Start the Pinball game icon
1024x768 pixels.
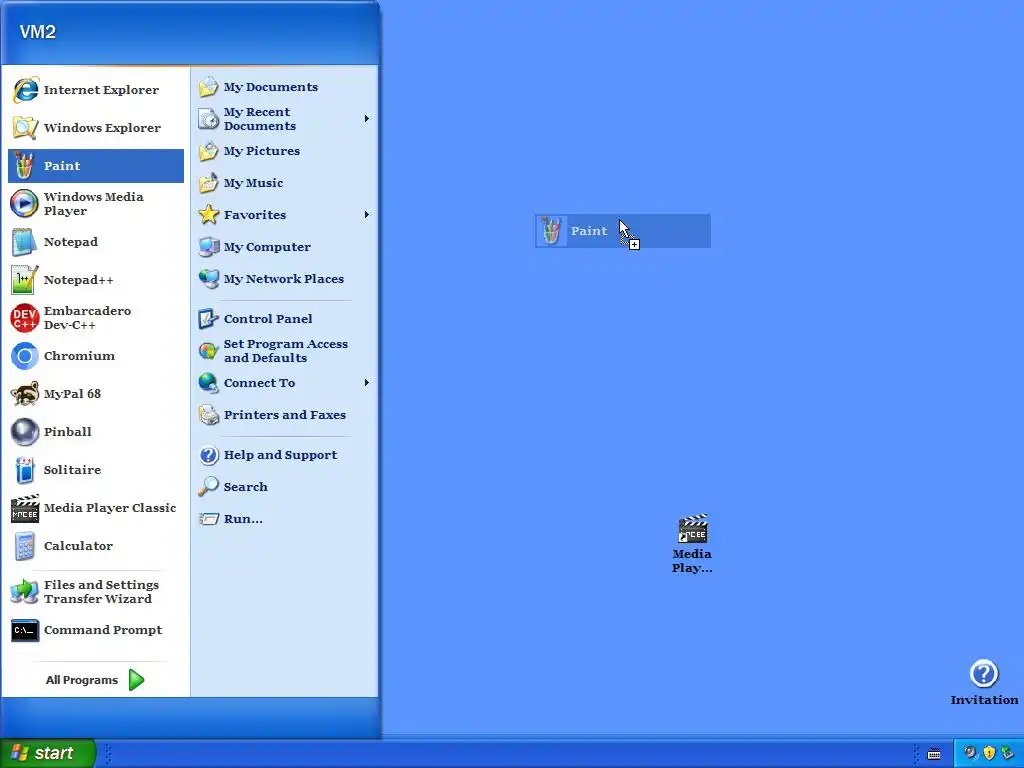[25, 432]
